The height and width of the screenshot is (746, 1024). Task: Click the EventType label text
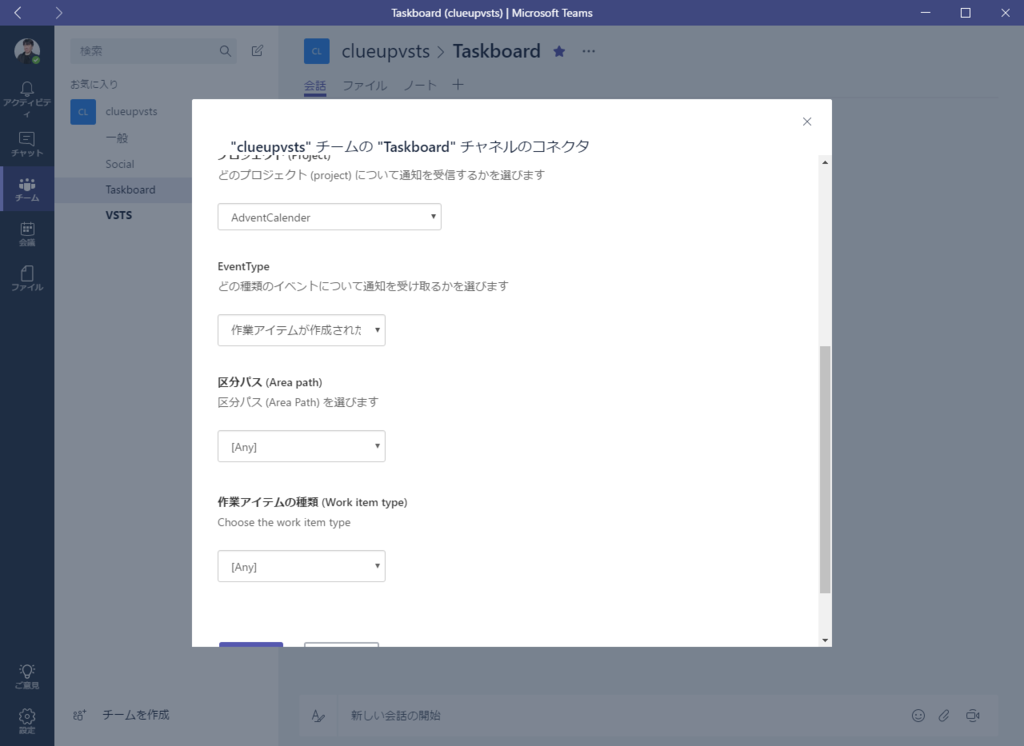244,267
